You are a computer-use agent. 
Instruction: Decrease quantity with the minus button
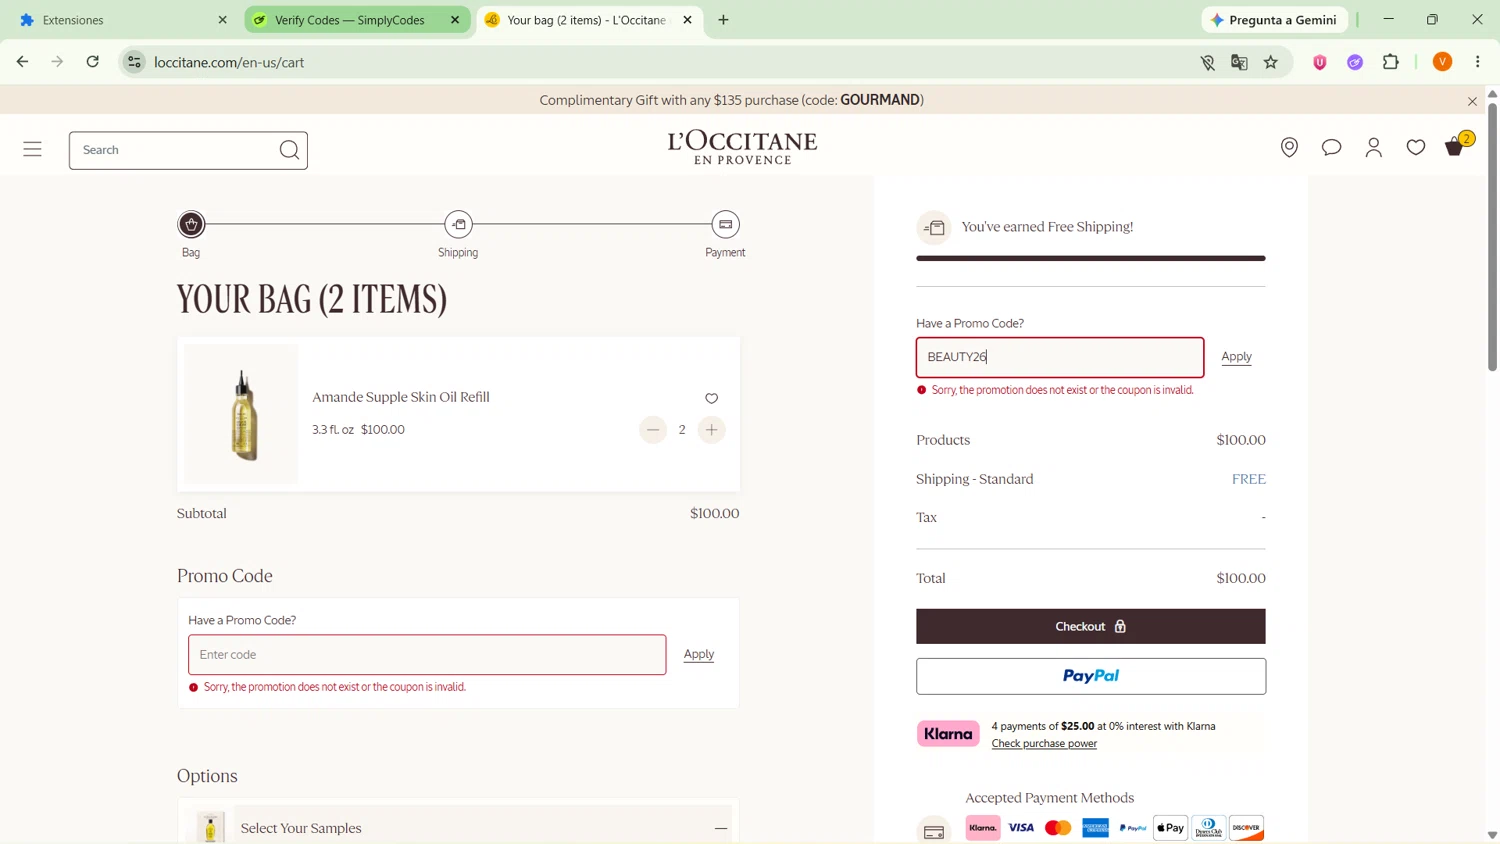coord(653,430)
